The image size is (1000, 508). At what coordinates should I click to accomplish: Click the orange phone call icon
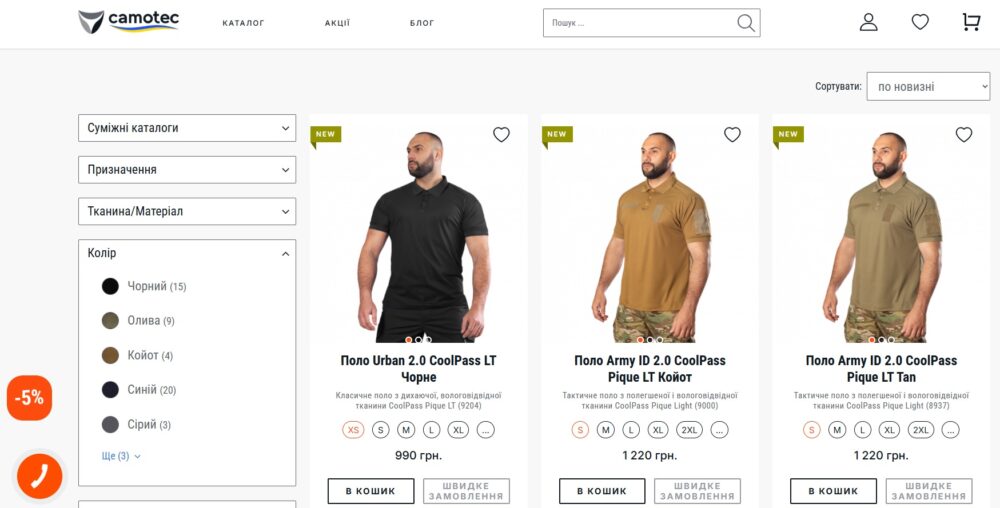click(x=39, y=476)
